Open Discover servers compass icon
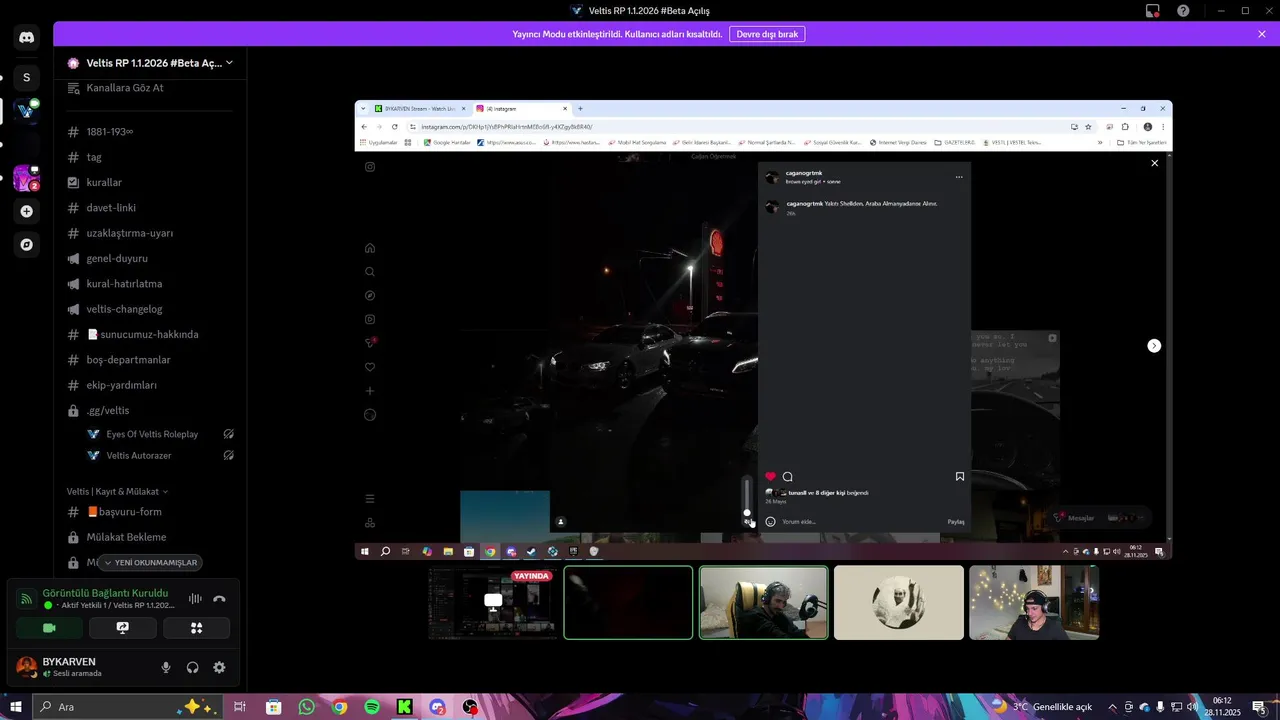This screenshot has height=720, width=1280. (x=27, y=244)
